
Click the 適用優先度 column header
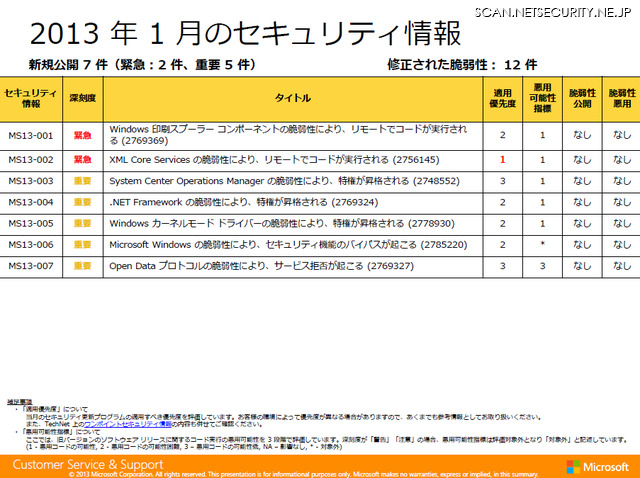pos(502,98)
